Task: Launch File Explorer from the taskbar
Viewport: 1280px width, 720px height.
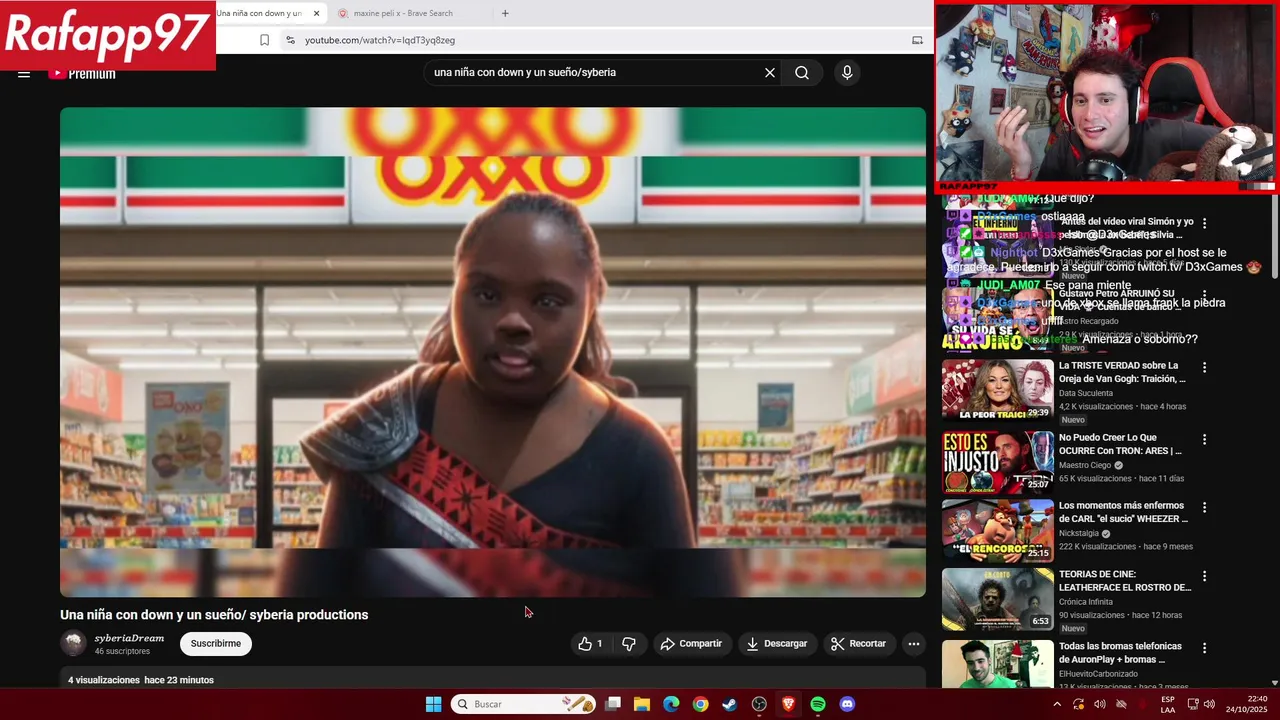Action: pyautogui.click(x=642, y=704)
